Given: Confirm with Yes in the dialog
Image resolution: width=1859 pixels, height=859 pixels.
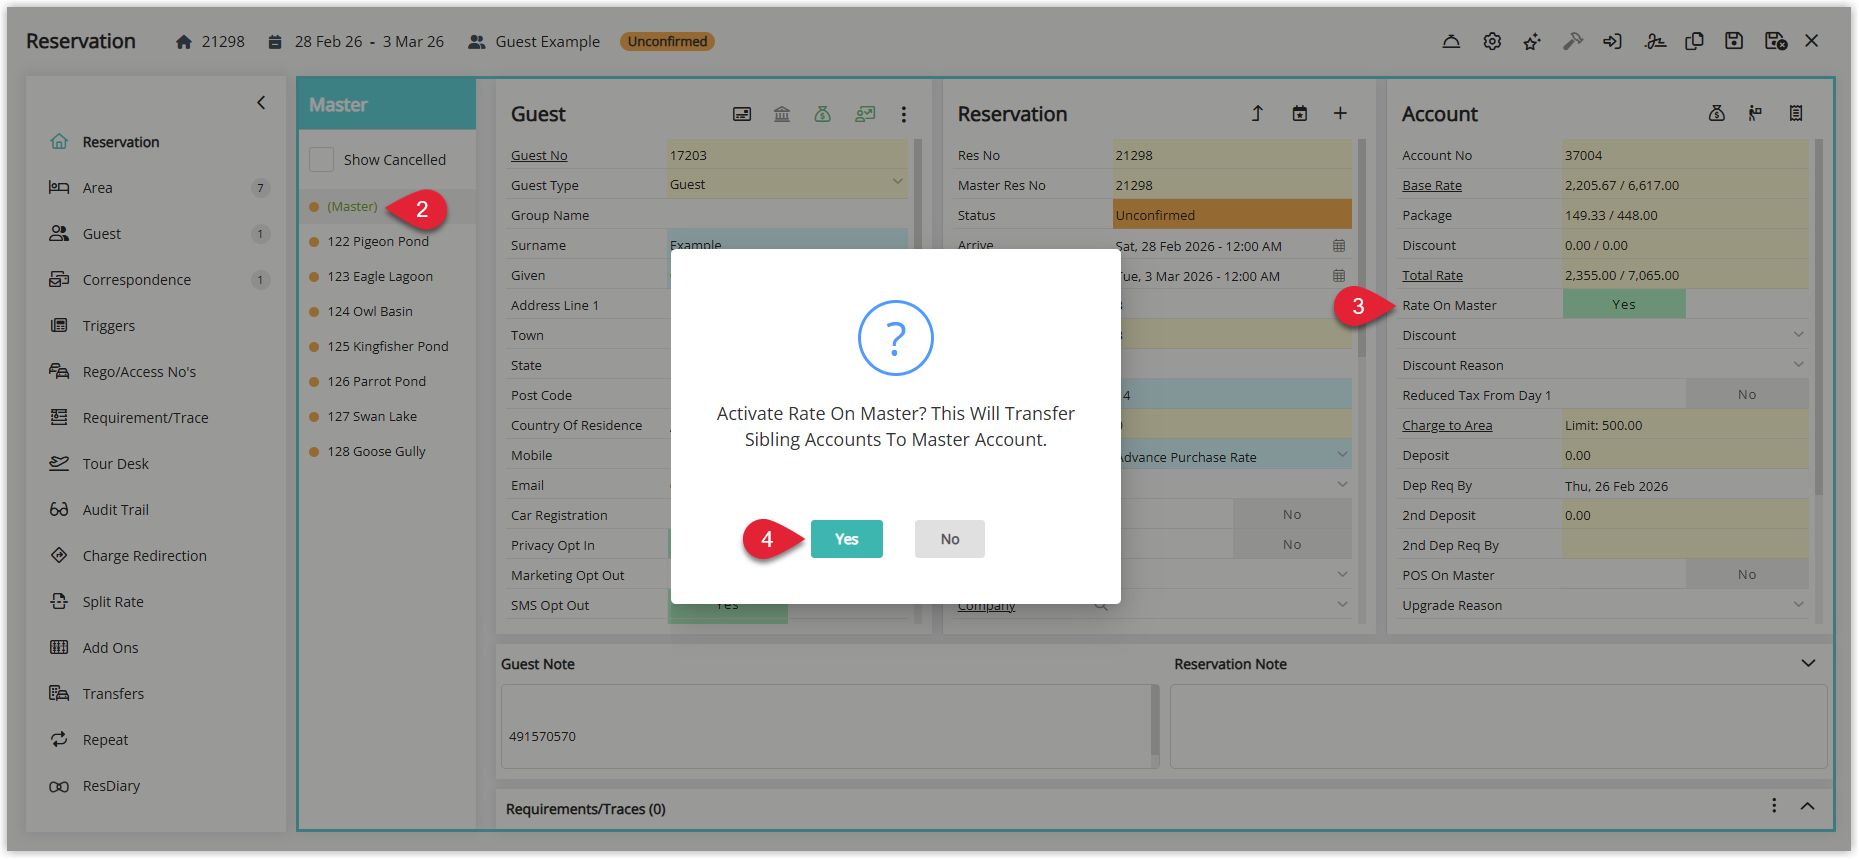Looking at the screenshot, I should point(847,539).
